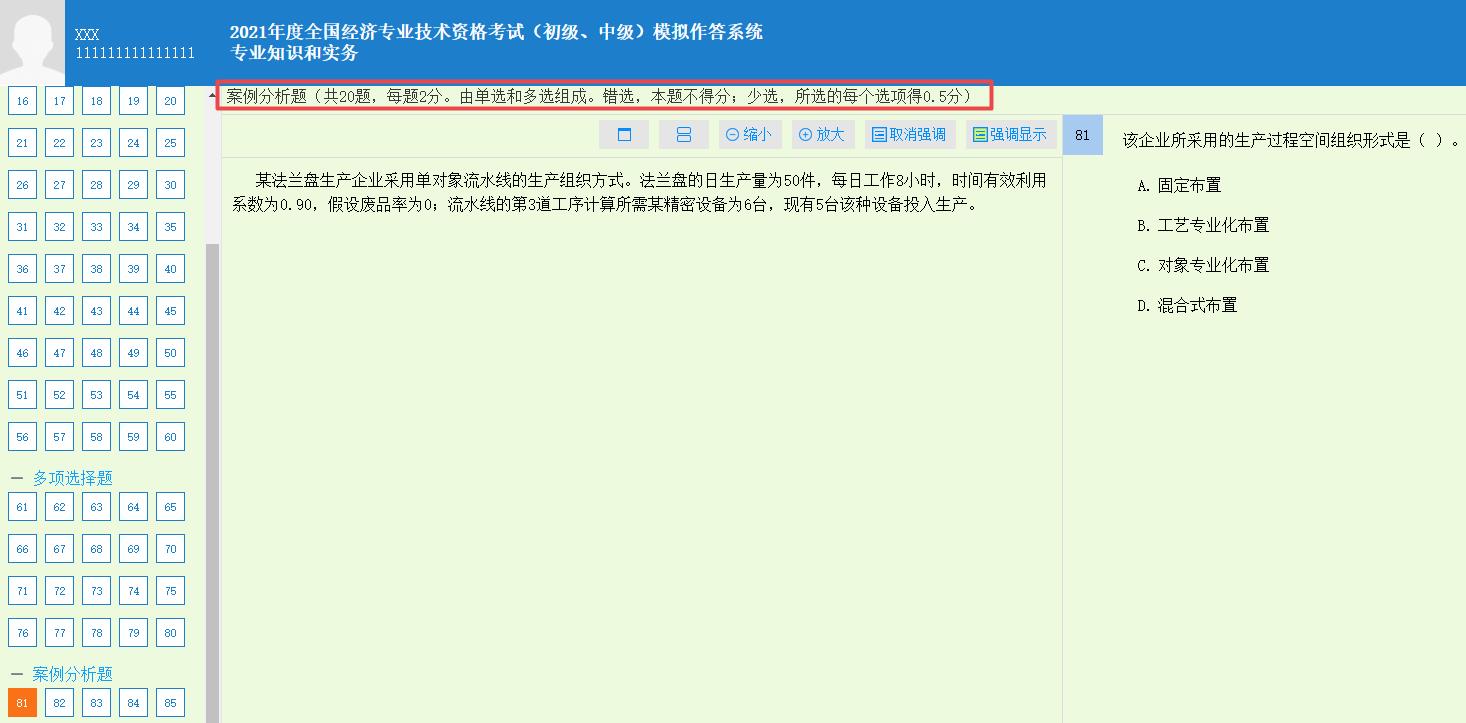Click the split-view layout icon on the toolbar
The width and height of the screenshot is (1466, 723).
click(685, 133)
